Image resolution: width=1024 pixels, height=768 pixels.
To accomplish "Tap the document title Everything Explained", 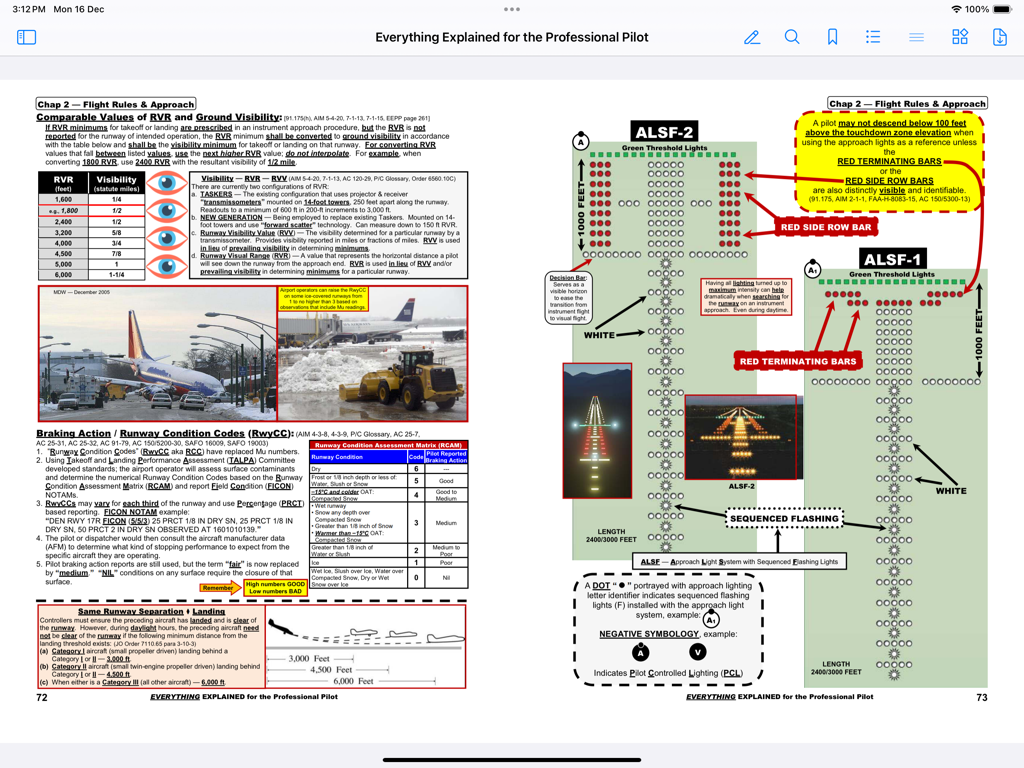I will [512, 36].
